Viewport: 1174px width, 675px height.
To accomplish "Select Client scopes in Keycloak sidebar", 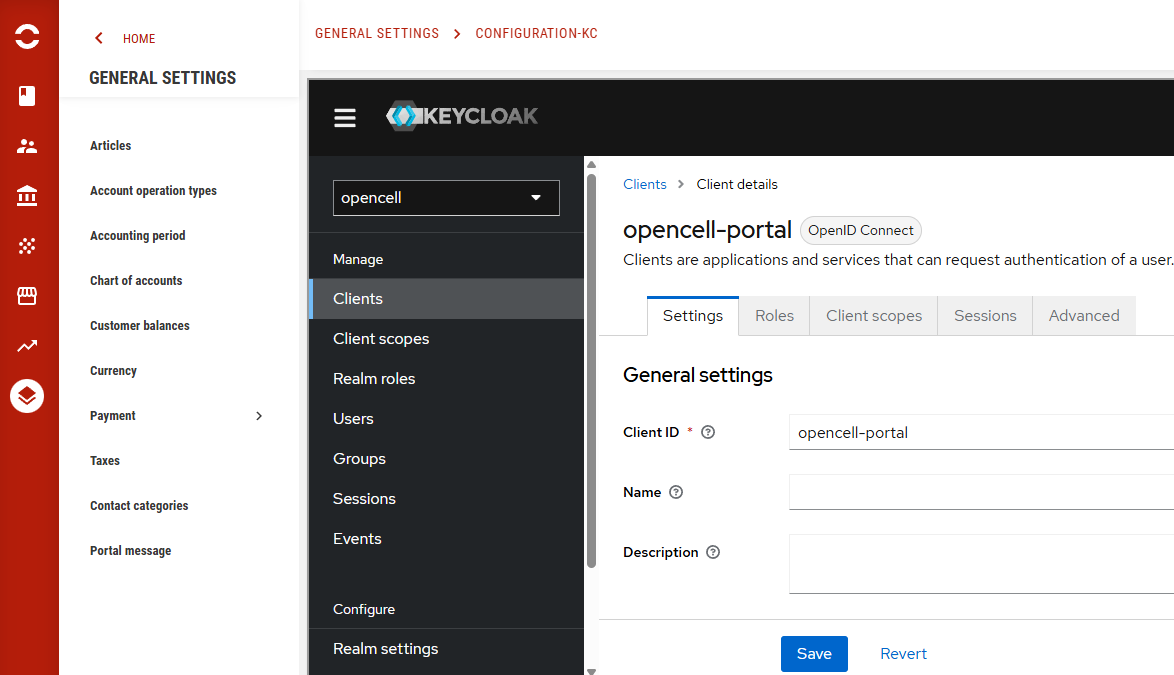I will pos(381,339).
